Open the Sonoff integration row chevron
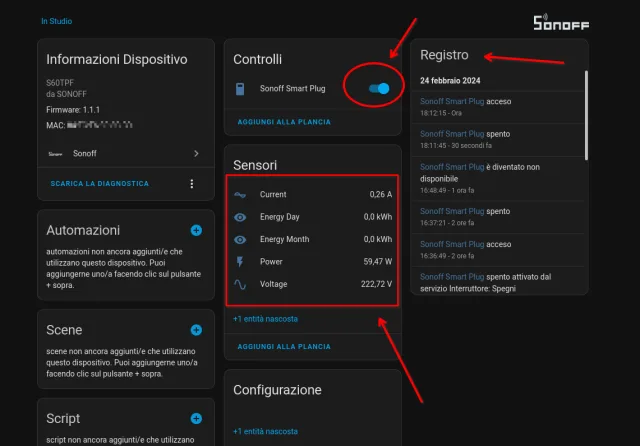Viewport: 640px width, 446px height. tap(196, 153)
